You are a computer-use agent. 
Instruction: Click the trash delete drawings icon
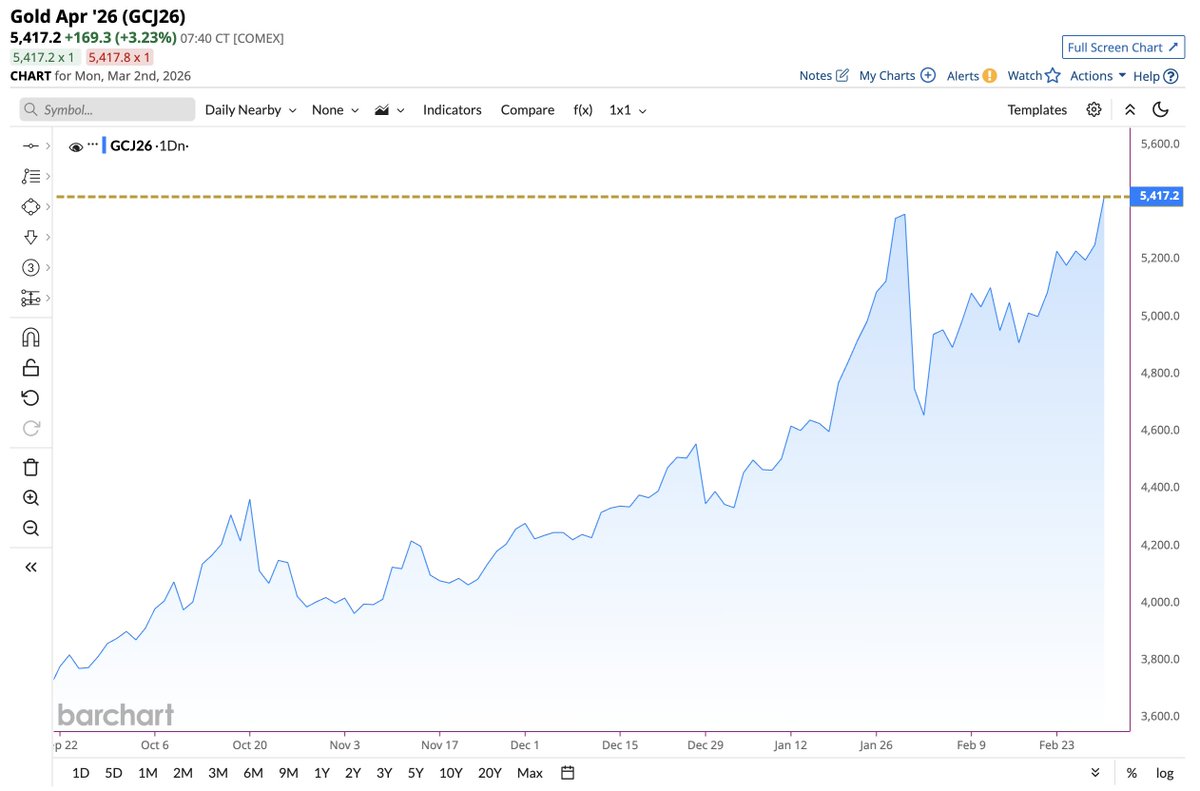coord(30,467)
